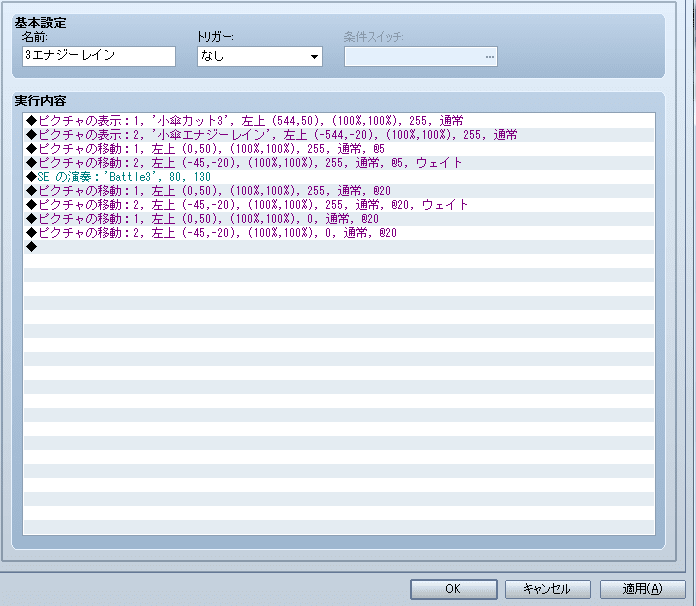Viewport: 696px width, 606px height.
Task: Select row ピクチャの移動：1, 255, 通常, @20
Action: coord(339,191)
